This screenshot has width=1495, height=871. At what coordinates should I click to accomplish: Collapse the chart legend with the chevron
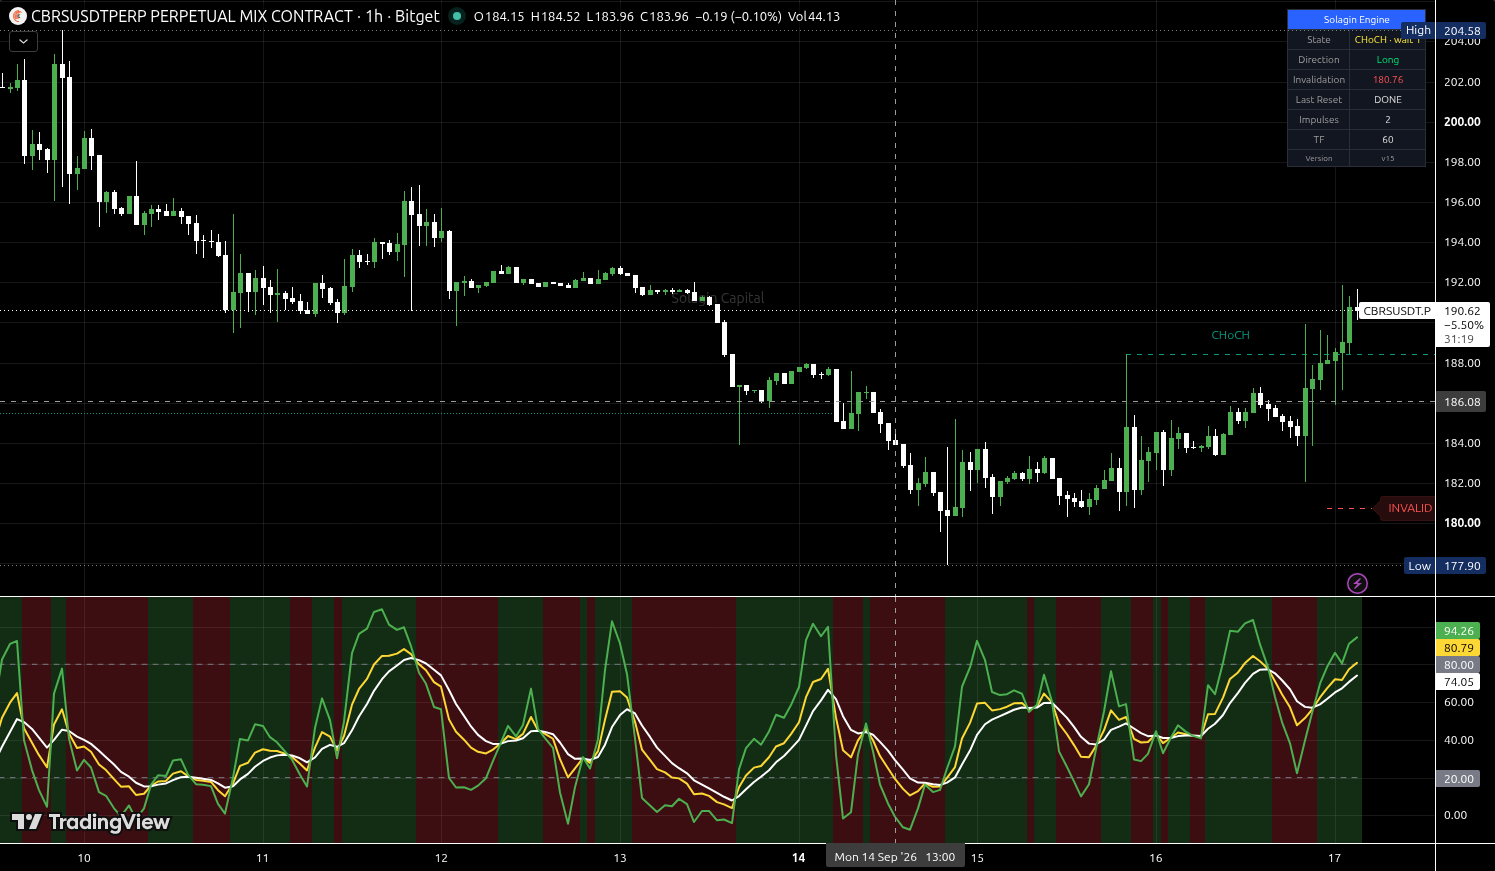pos(23,42)
